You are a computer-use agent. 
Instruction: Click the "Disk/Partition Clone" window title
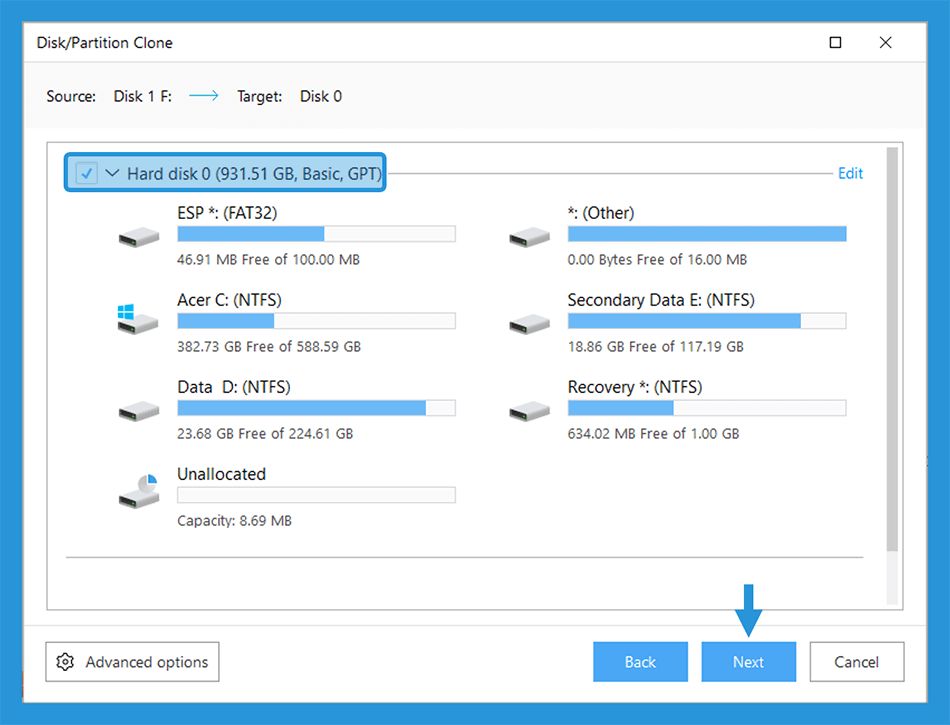coord(105,43)
